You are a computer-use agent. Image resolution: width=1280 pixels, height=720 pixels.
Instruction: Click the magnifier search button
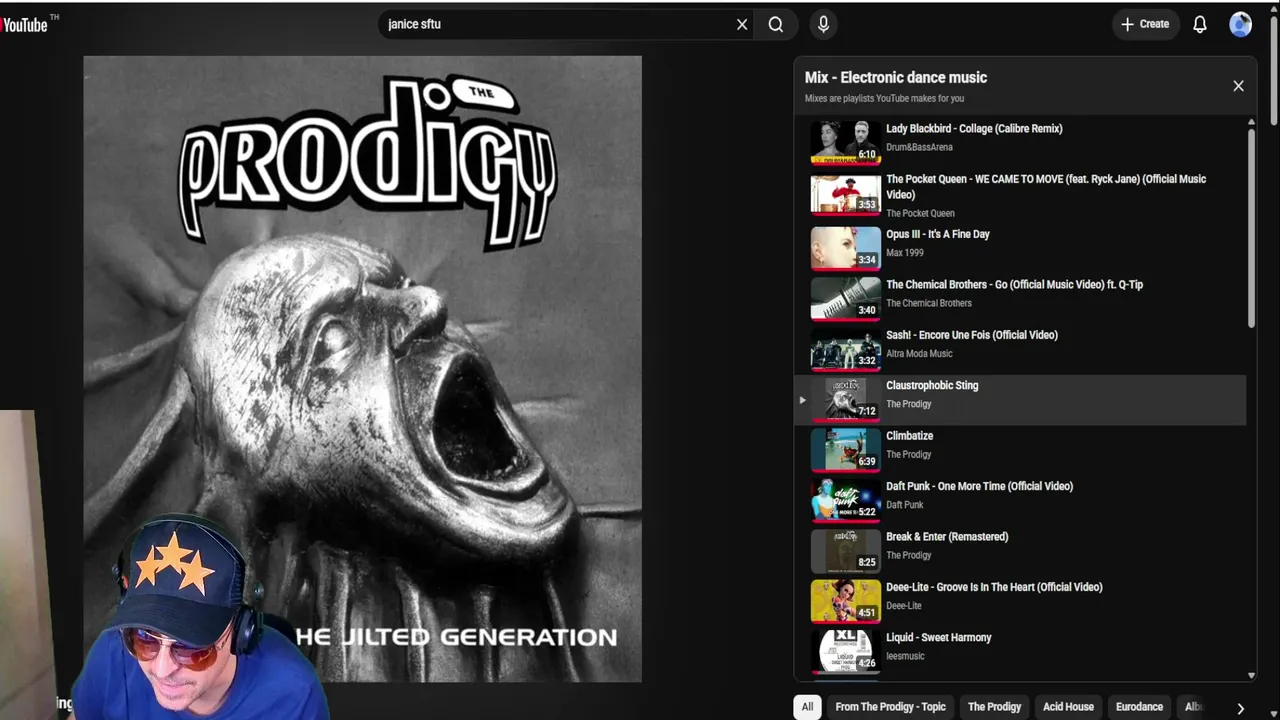776,24
